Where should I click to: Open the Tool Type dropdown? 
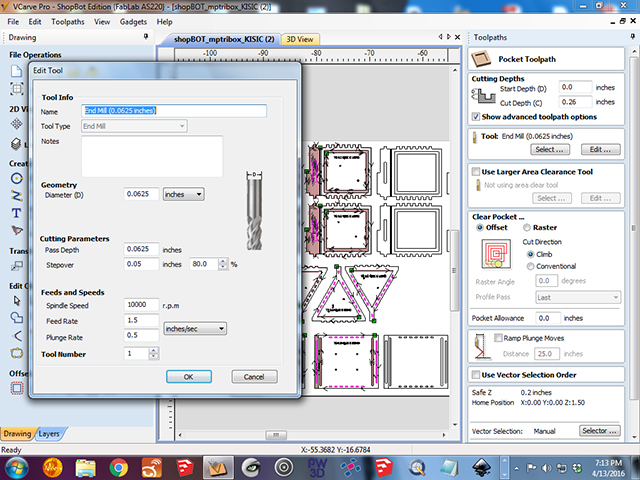point(134,126)
